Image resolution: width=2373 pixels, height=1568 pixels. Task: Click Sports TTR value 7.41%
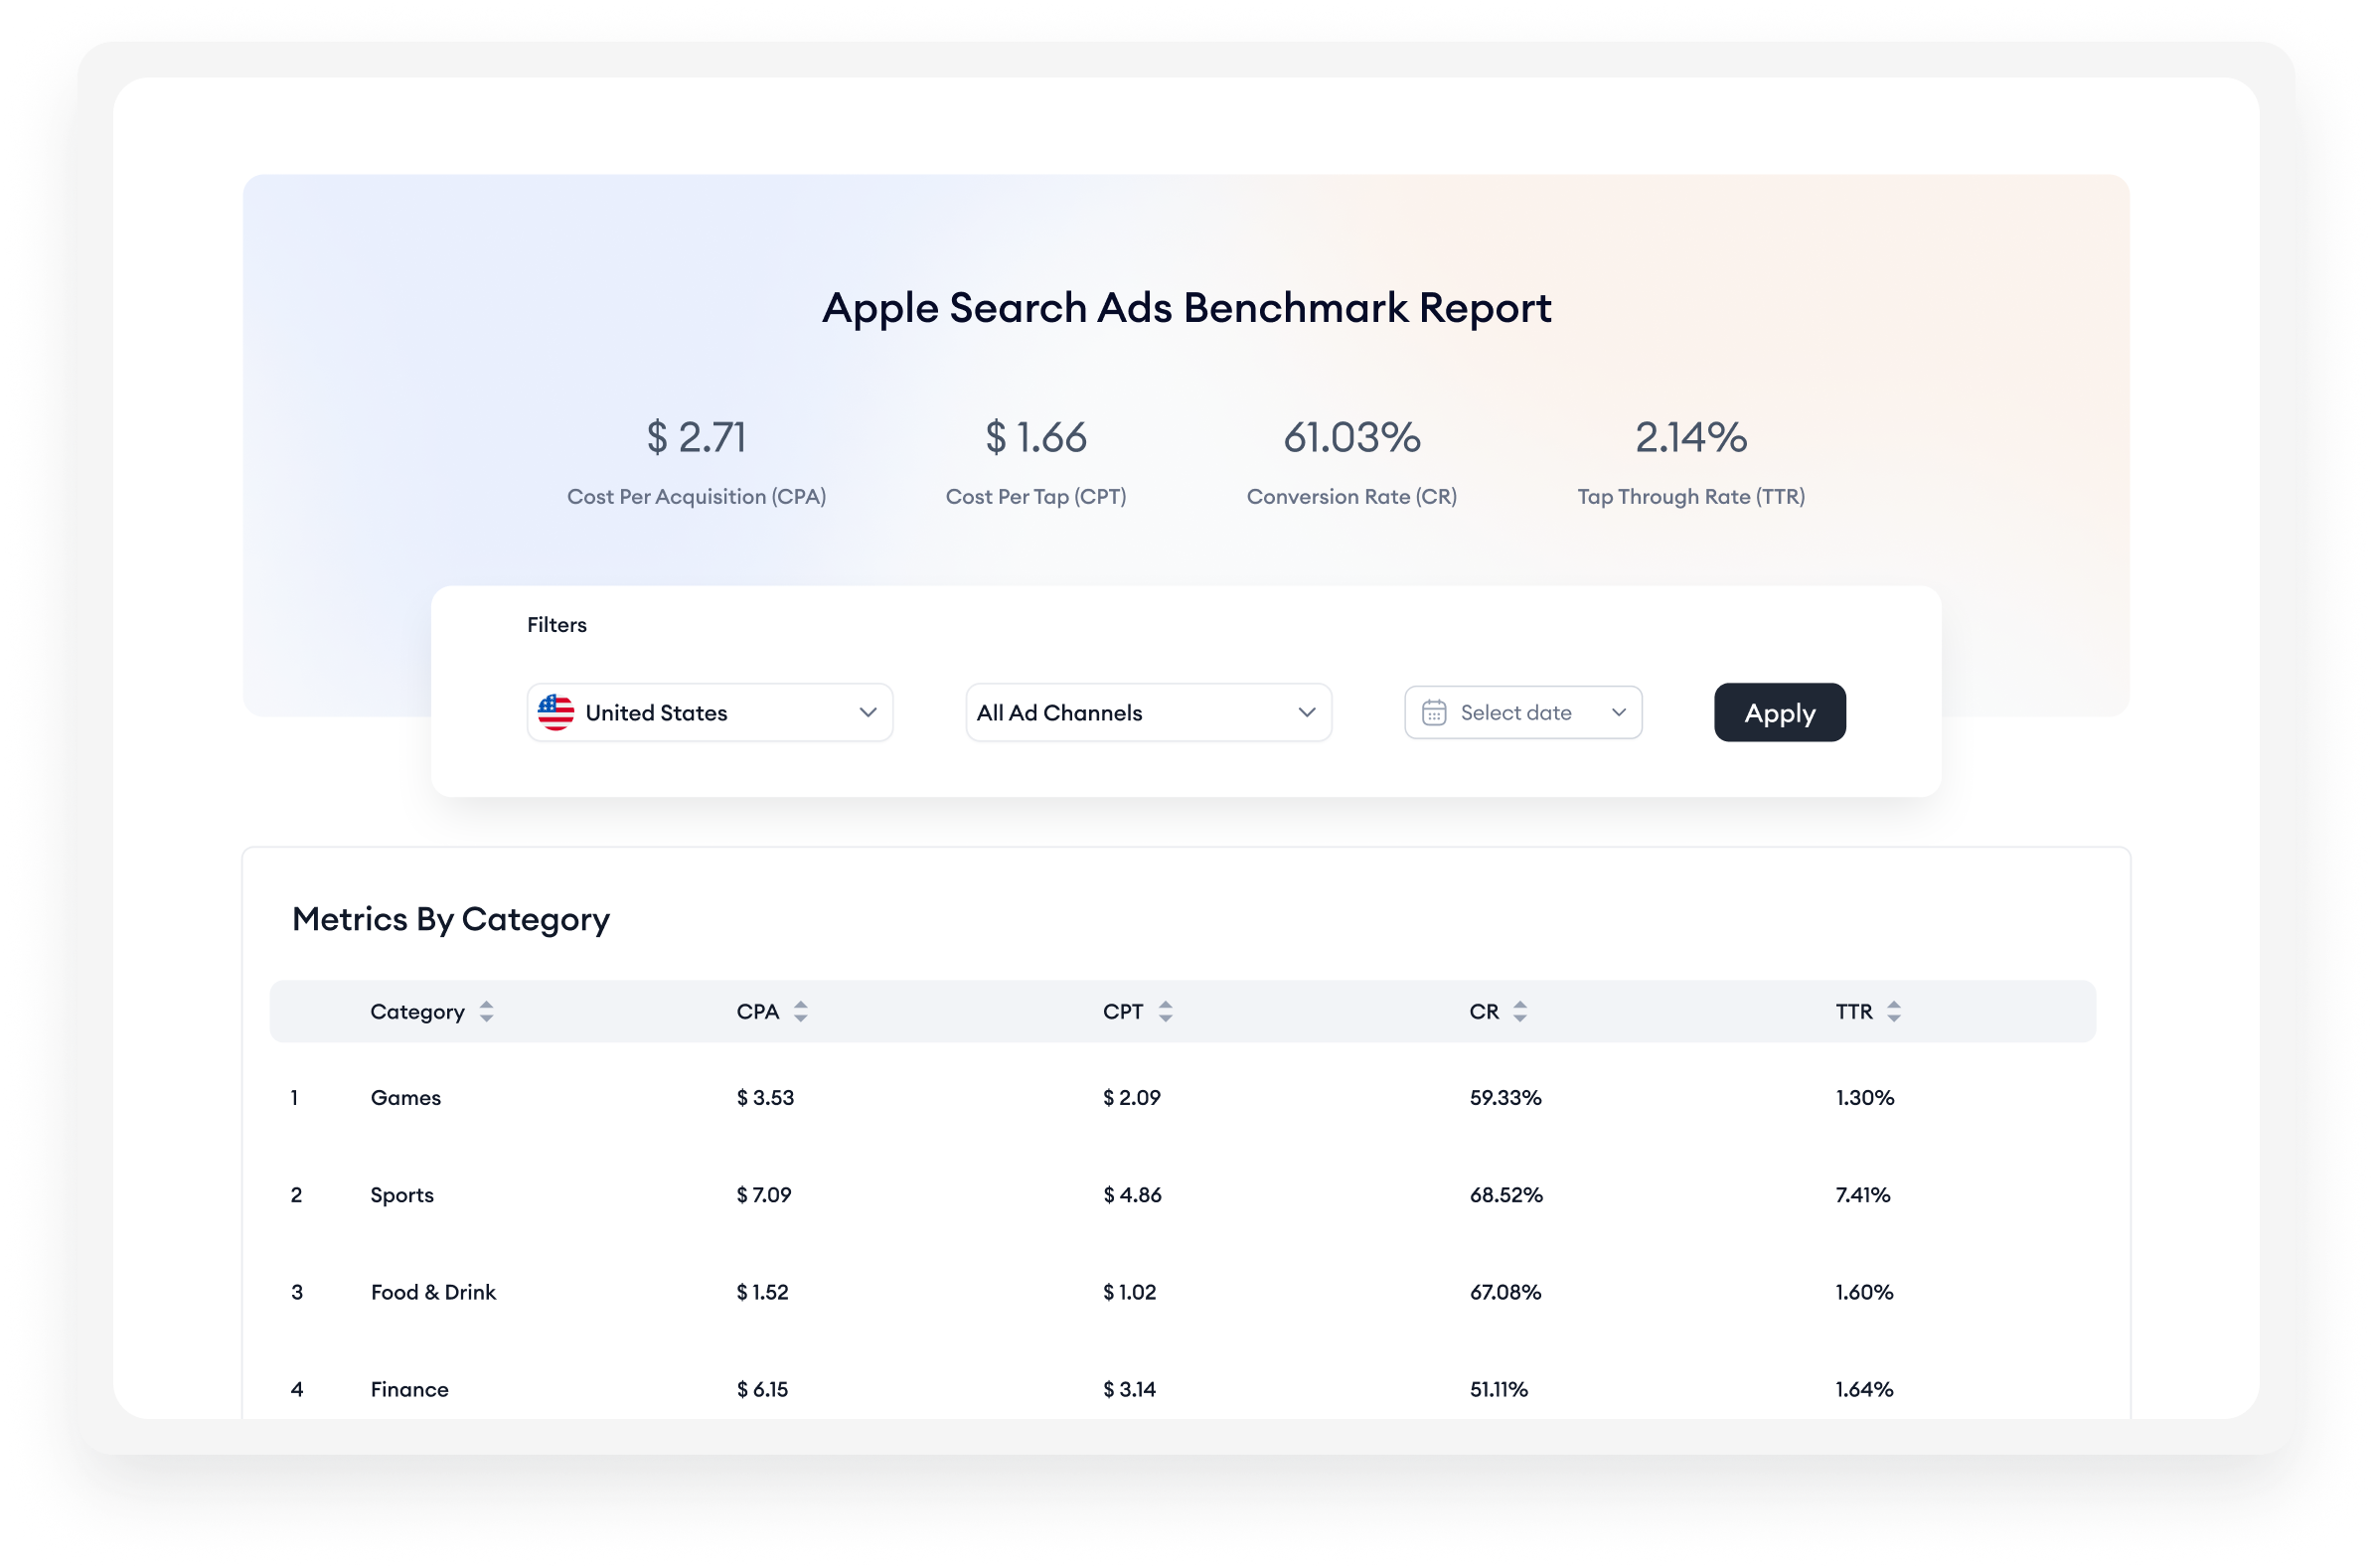[1862, 1194]
